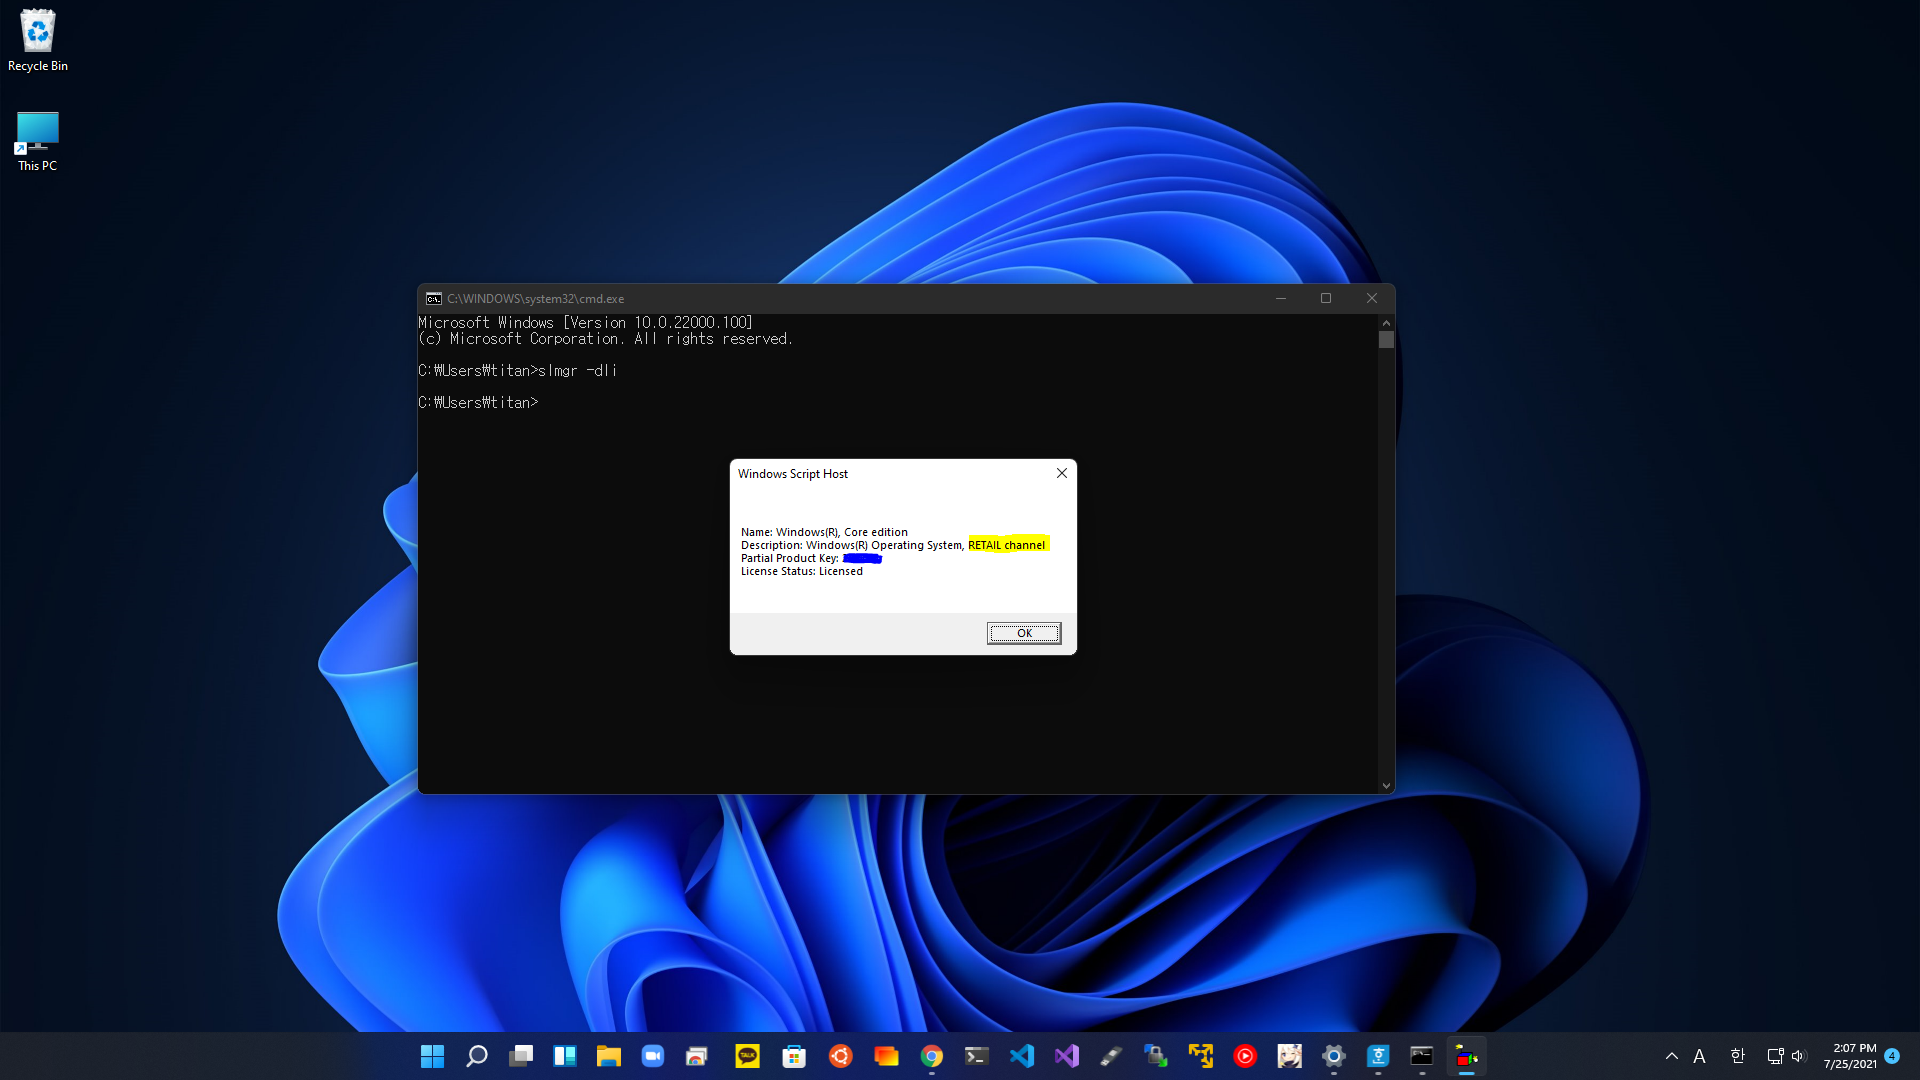Select the This PC desktop shortcut
This screenshot has width=1920, height=1080.
[38, 141]
